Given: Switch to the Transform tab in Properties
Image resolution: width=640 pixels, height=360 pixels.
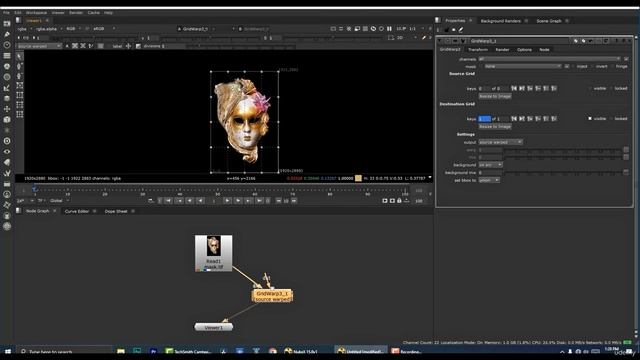Looking at the screenshot, I should [x=478, y=49].
